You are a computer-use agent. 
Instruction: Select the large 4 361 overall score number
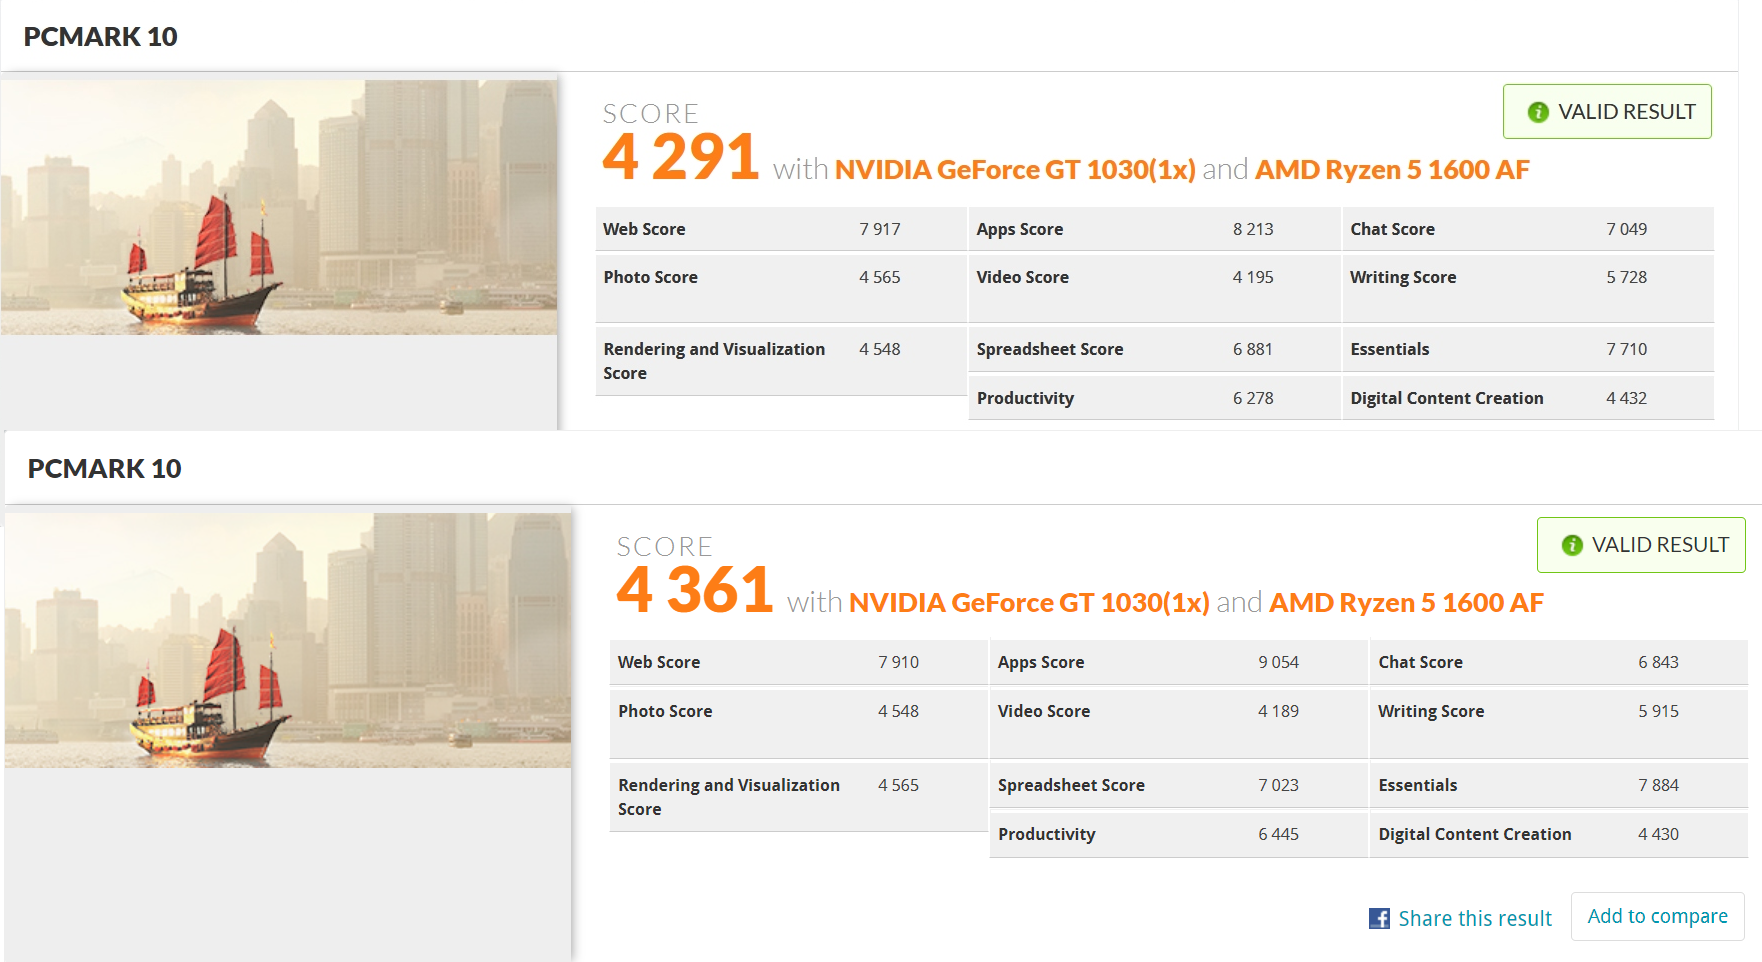point(694,590)
